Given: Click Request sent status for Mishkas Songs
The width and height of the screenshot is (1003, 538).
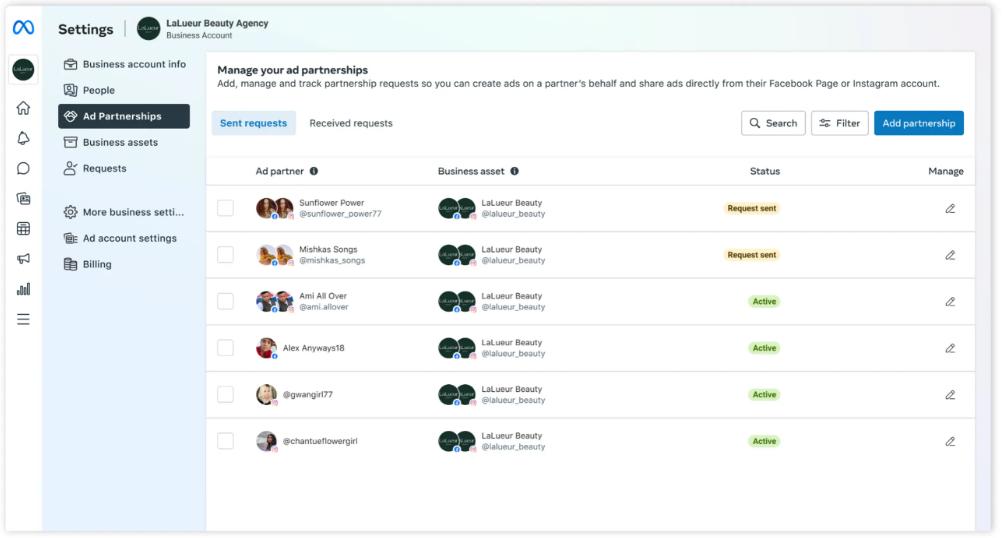Looking at the screenshot, I should tap(752, 255).
